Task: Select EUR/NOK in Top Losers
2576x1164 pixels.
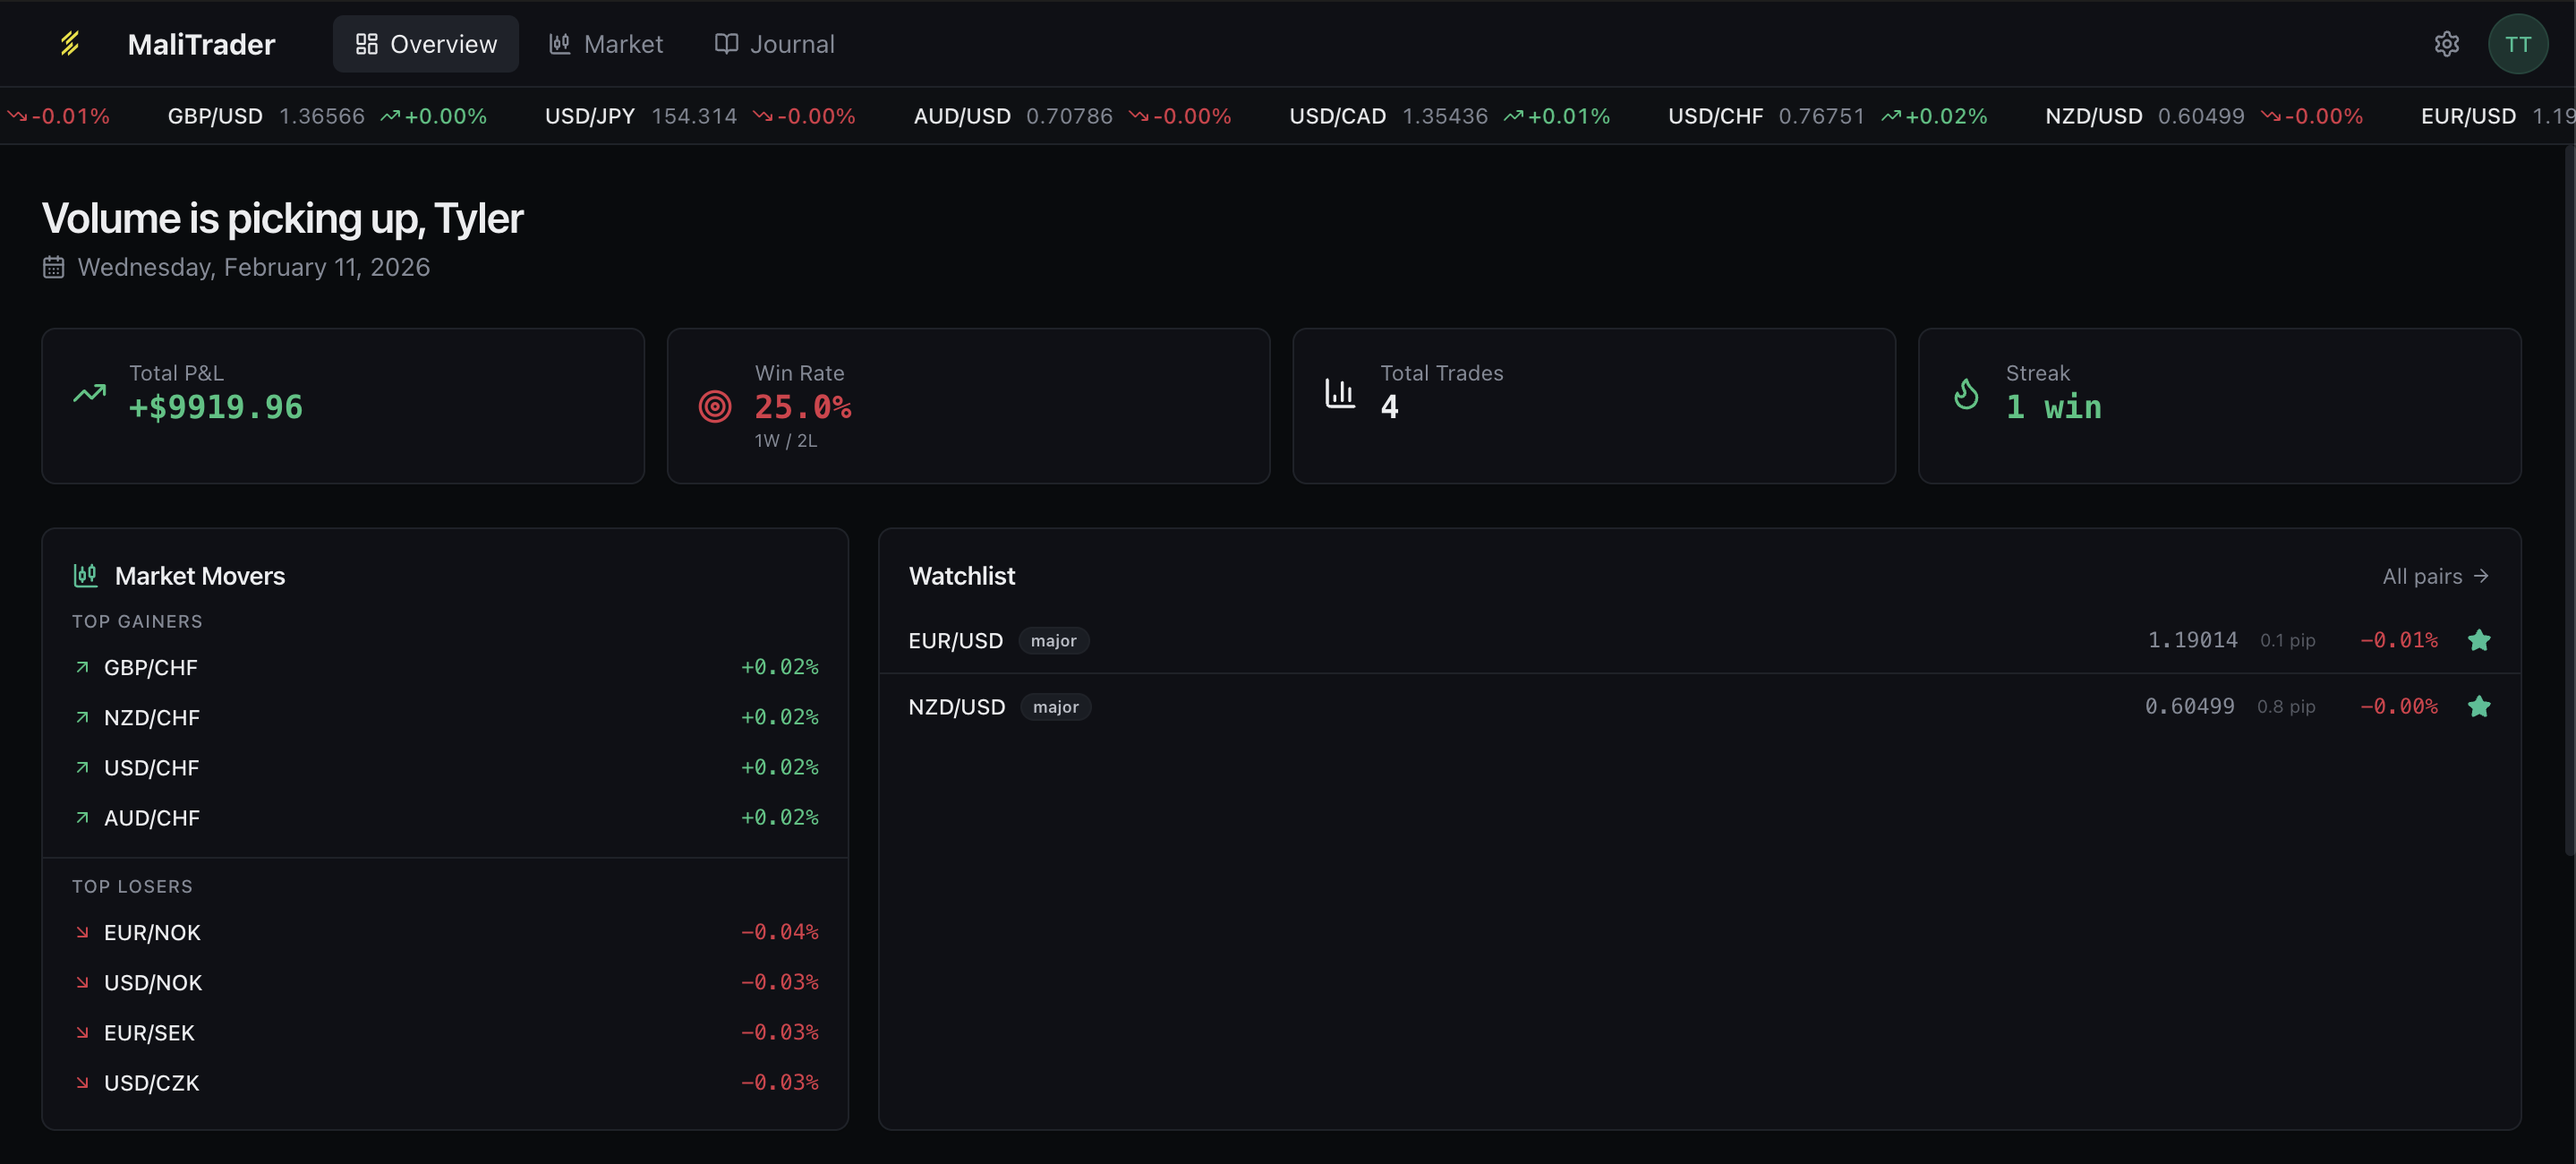Action: [152, 932]
